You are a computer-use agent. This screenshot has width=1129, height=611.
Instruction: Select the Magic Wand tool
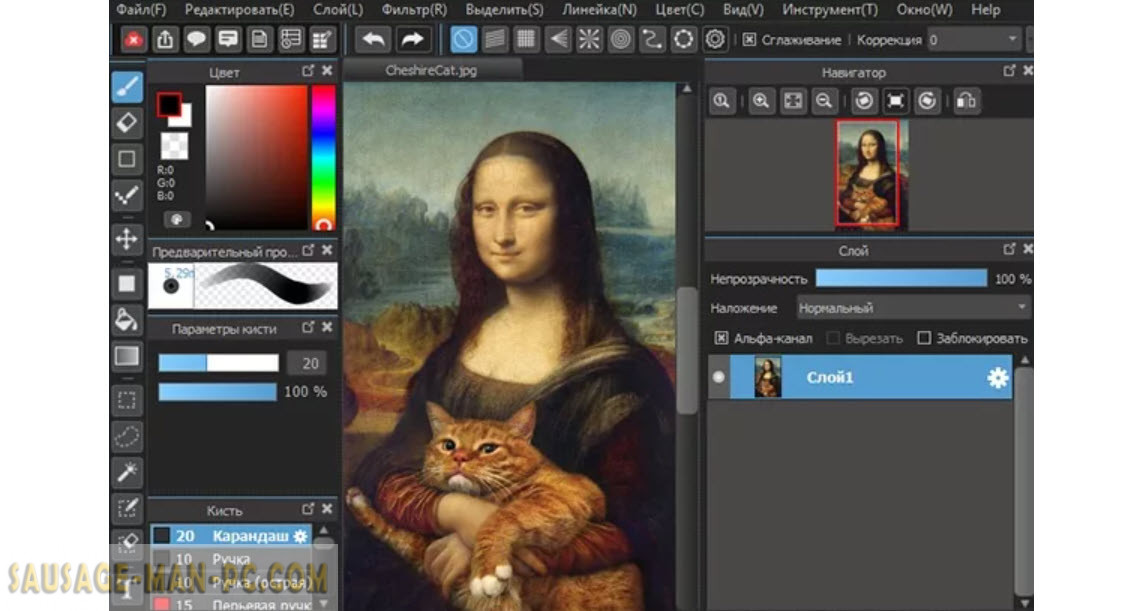tap(127, 472)
